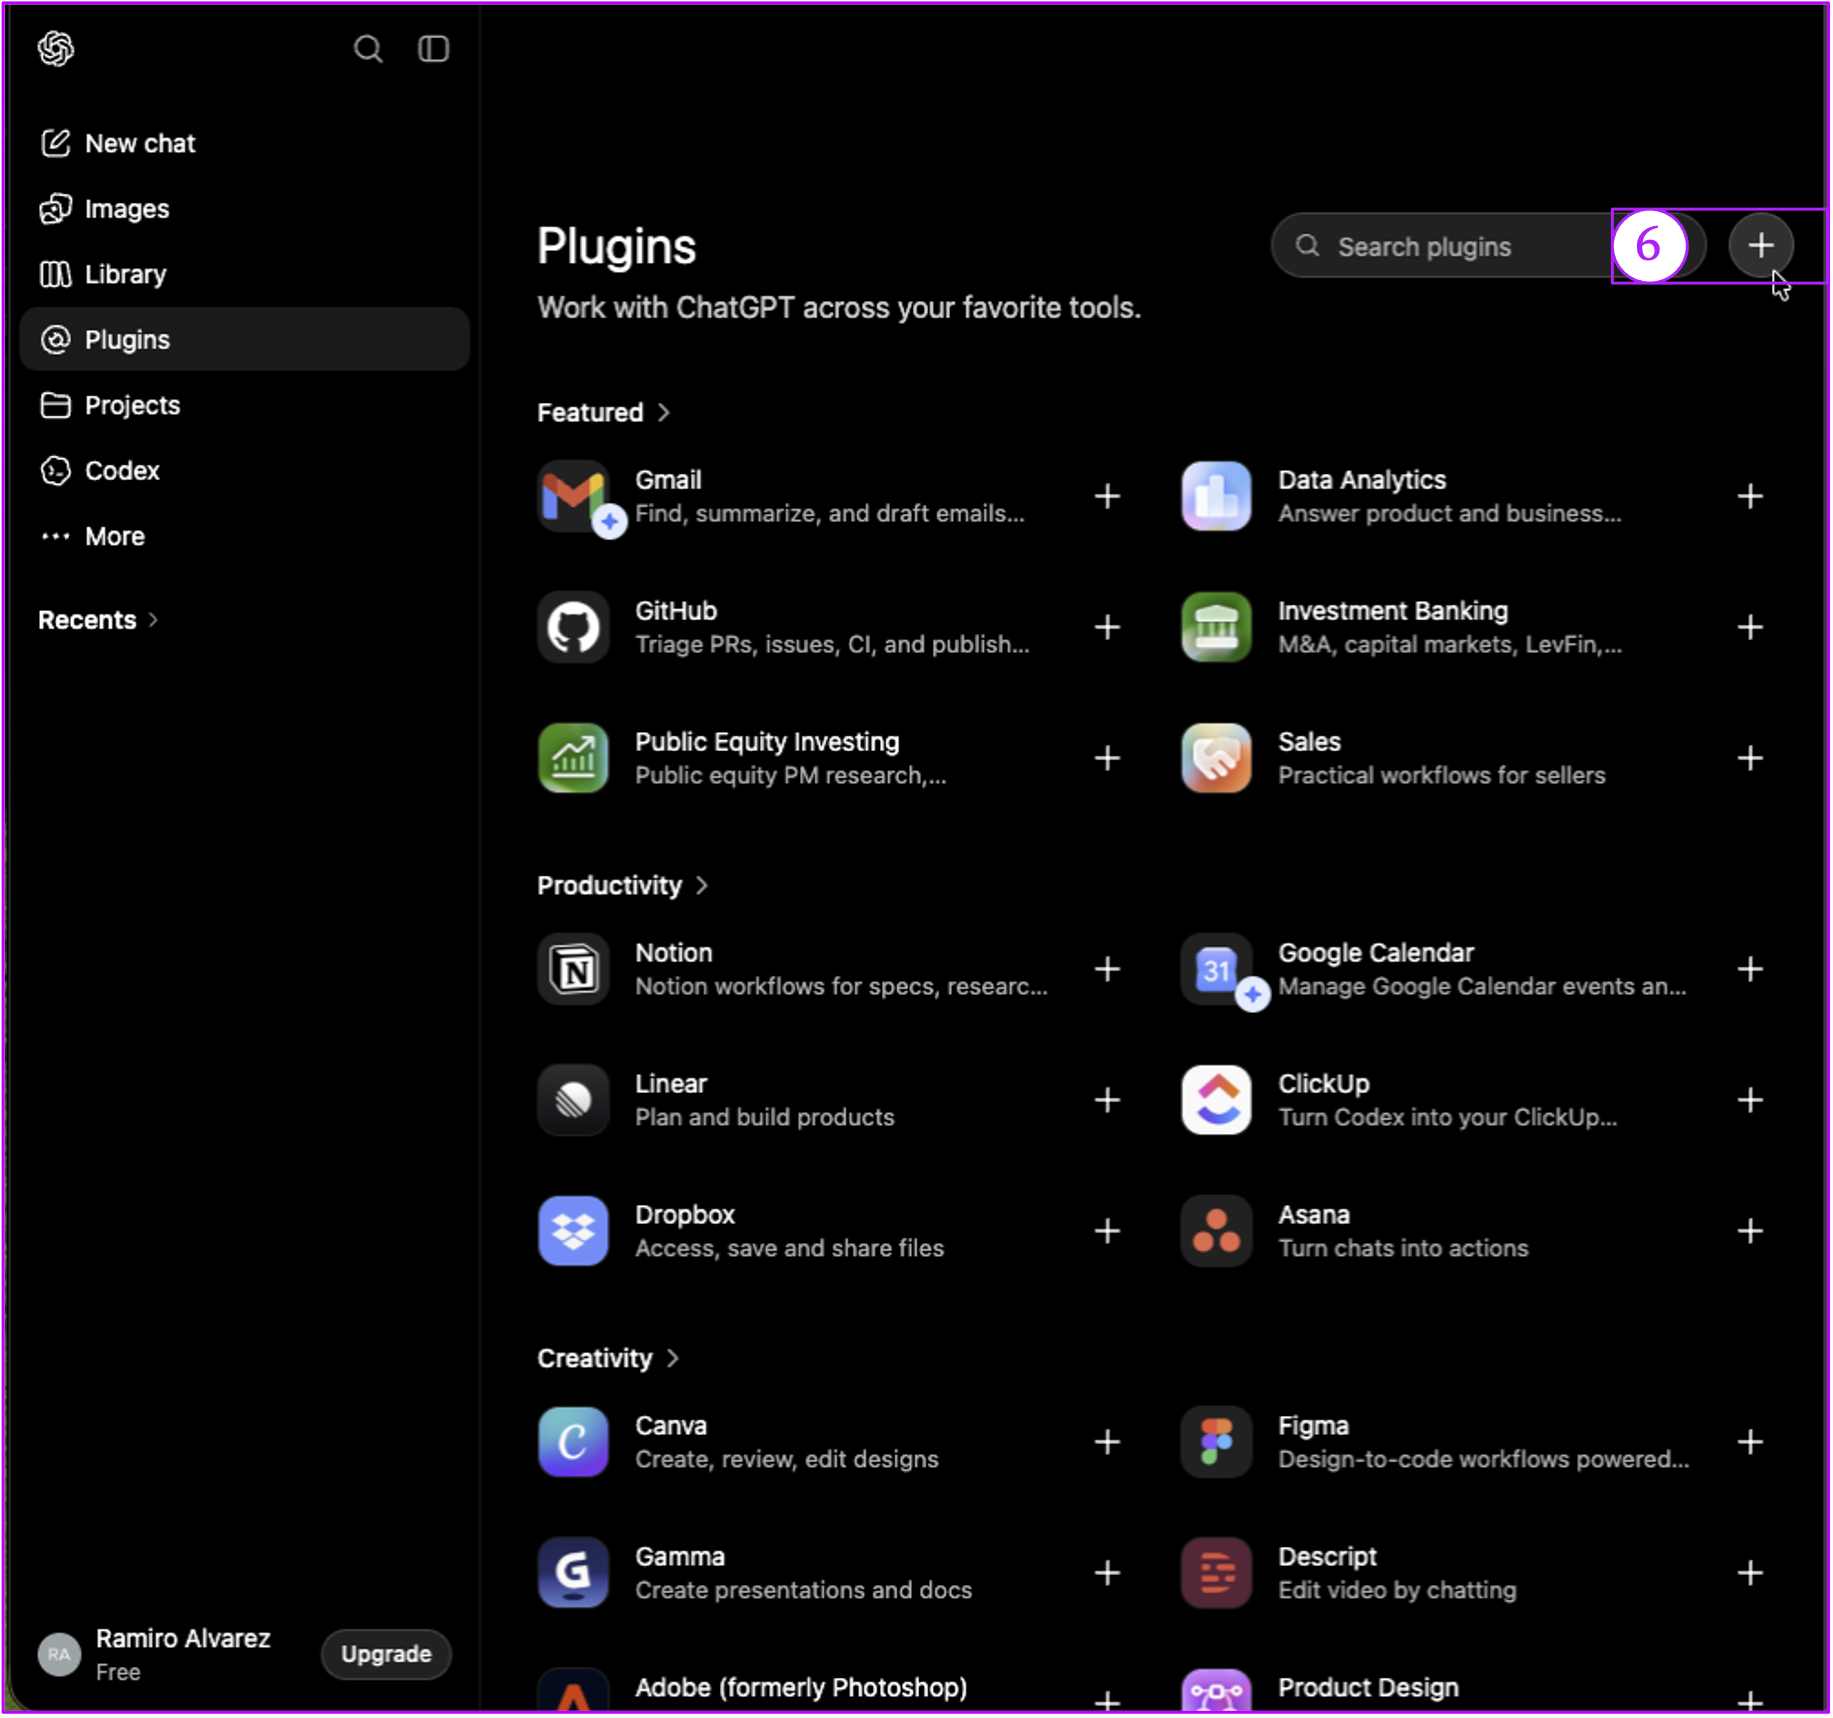Add the Sales plugin
Image resolution: width=1833 pixels, height=1718 pixels.
point(1750,758)
